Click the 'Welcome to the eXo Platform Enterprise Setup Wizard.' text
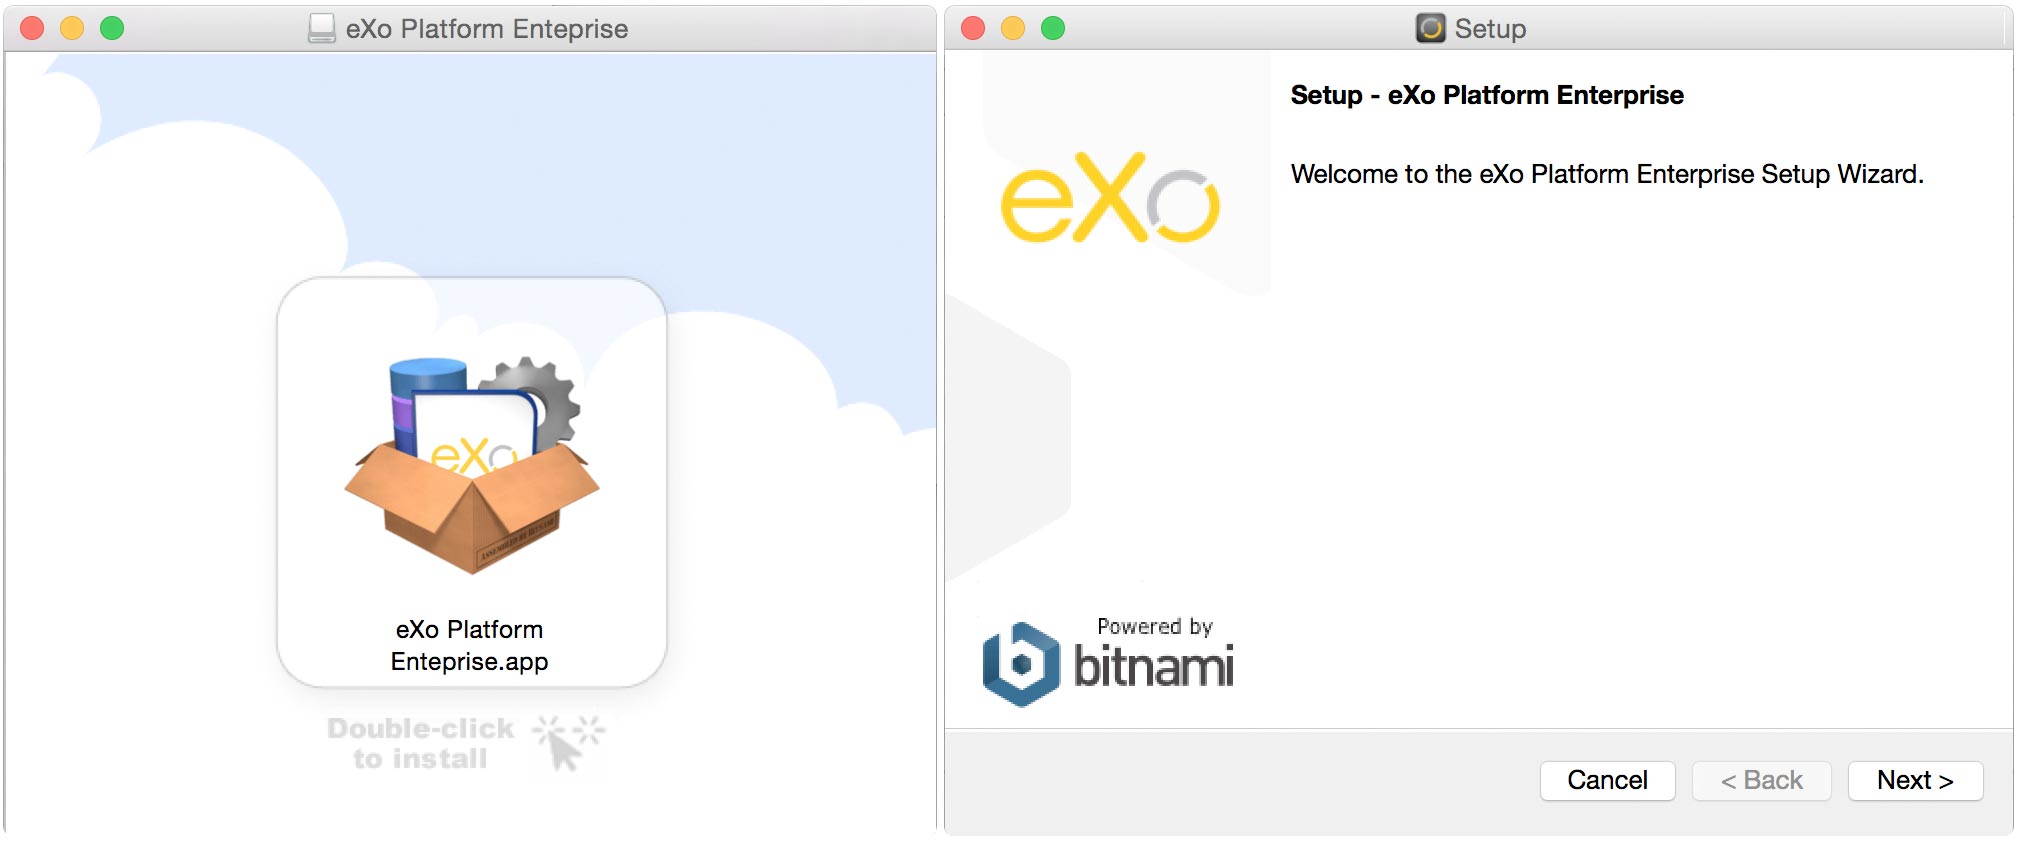Viewport: 2017px width, 842px height. point(1607,174)
